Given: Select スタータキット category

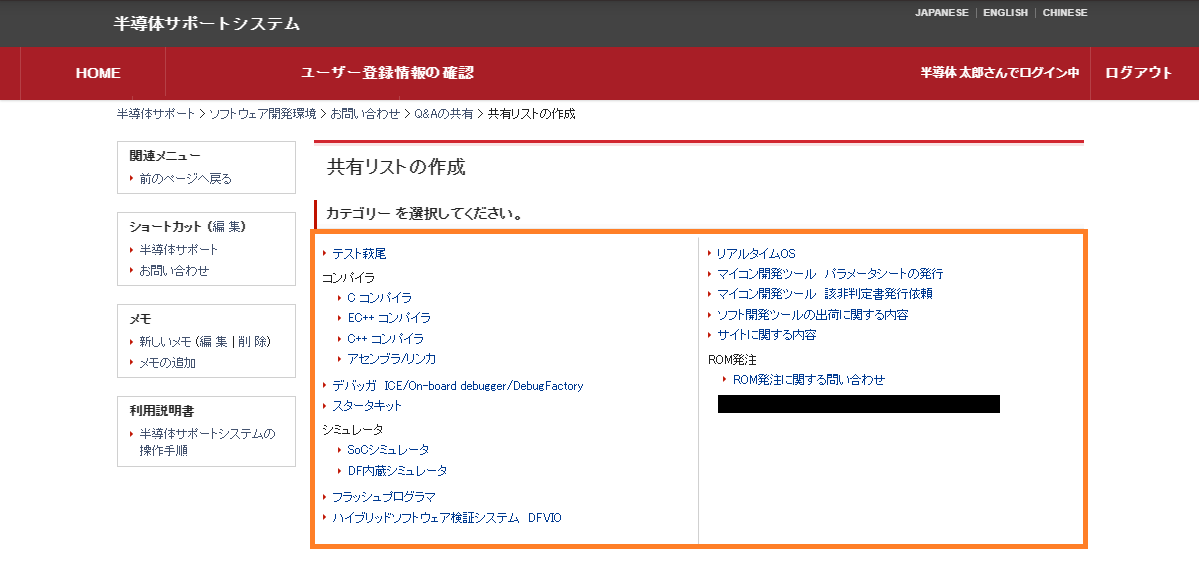Looking at the screenshot, I should coord(366,405).
